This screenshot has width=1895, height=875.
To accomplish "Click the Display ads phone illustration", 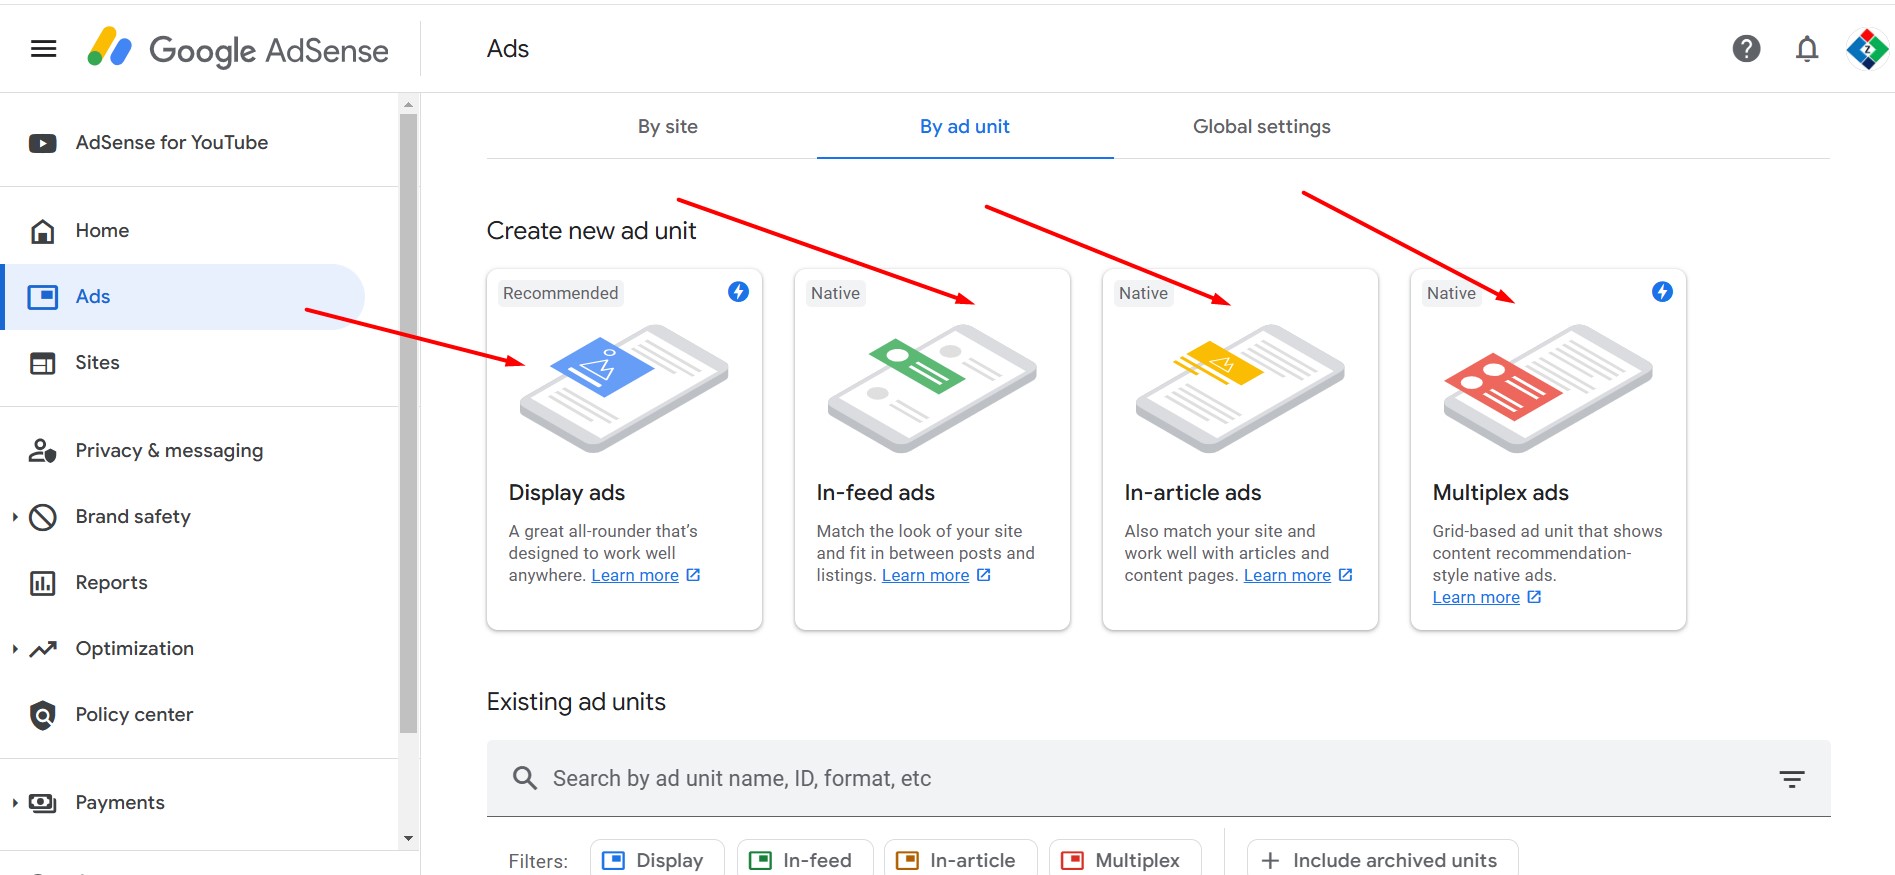I will 624,387.
